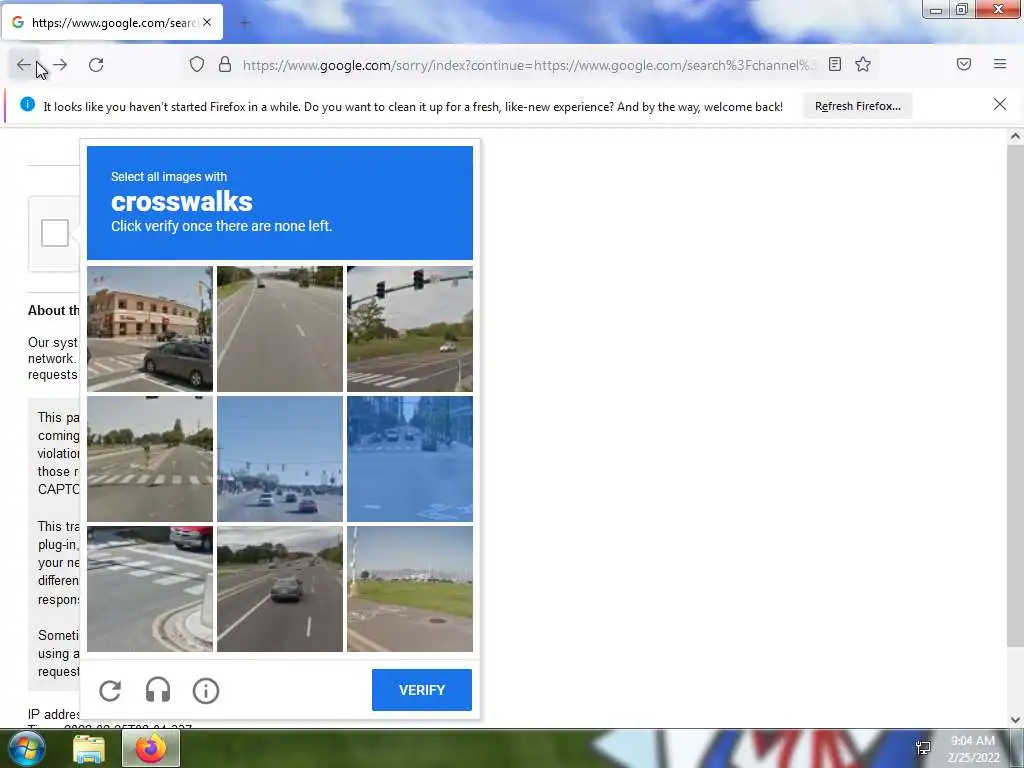Click the Firefox taskbar icon

tap(151, 748)
